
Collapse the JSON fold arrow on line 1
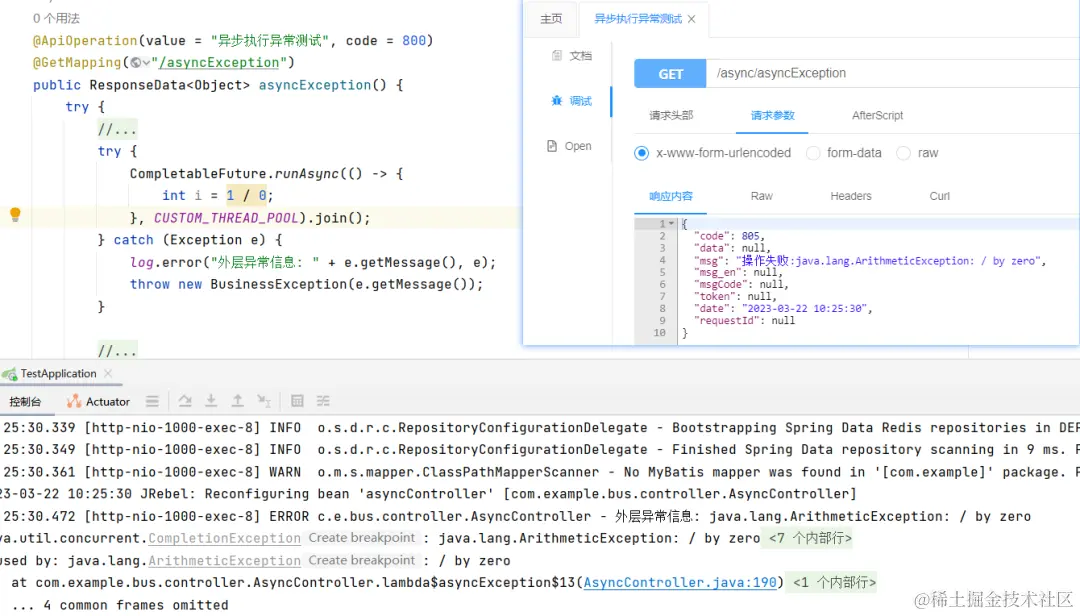pos(671,223)
